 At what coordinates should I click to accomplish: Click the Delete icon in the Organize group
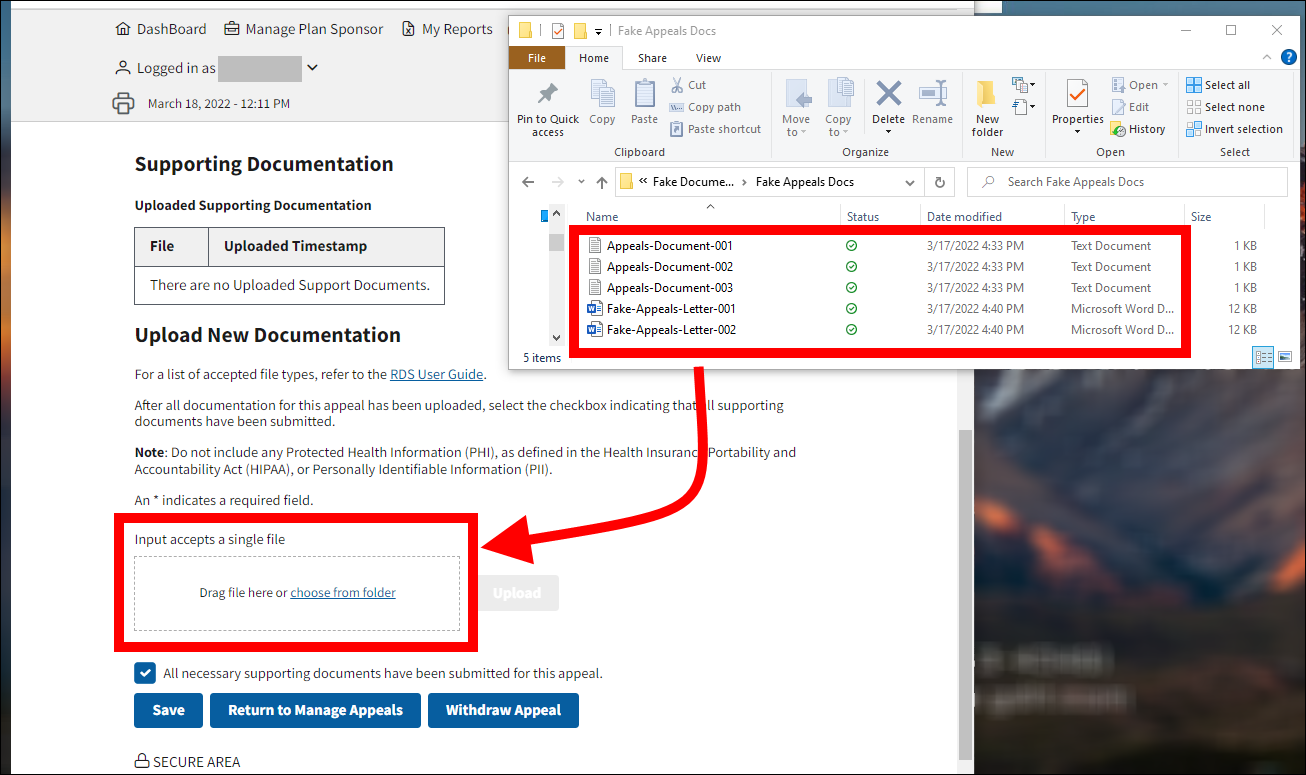[x=888, y=95]
